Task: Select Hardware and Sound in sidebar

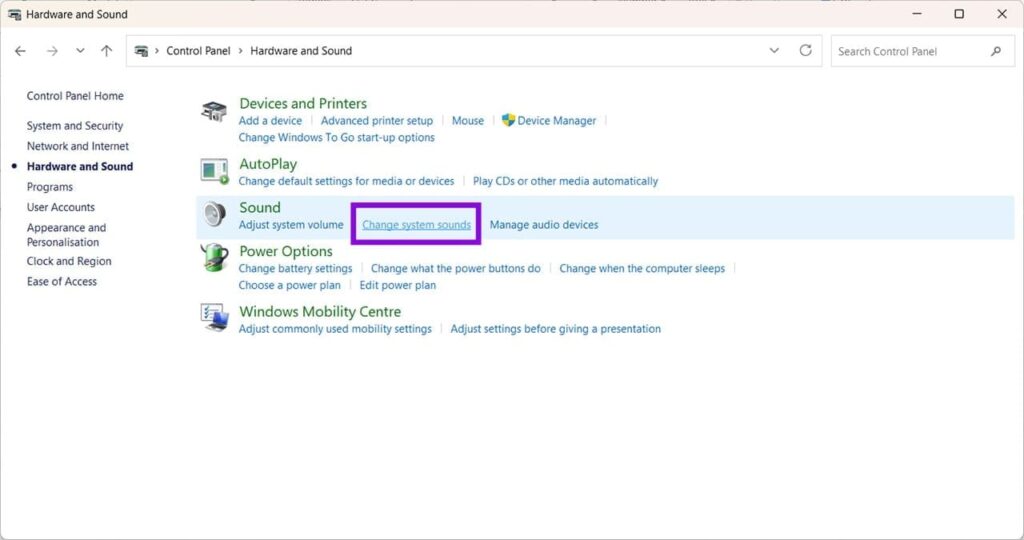Action: point(80,167)
